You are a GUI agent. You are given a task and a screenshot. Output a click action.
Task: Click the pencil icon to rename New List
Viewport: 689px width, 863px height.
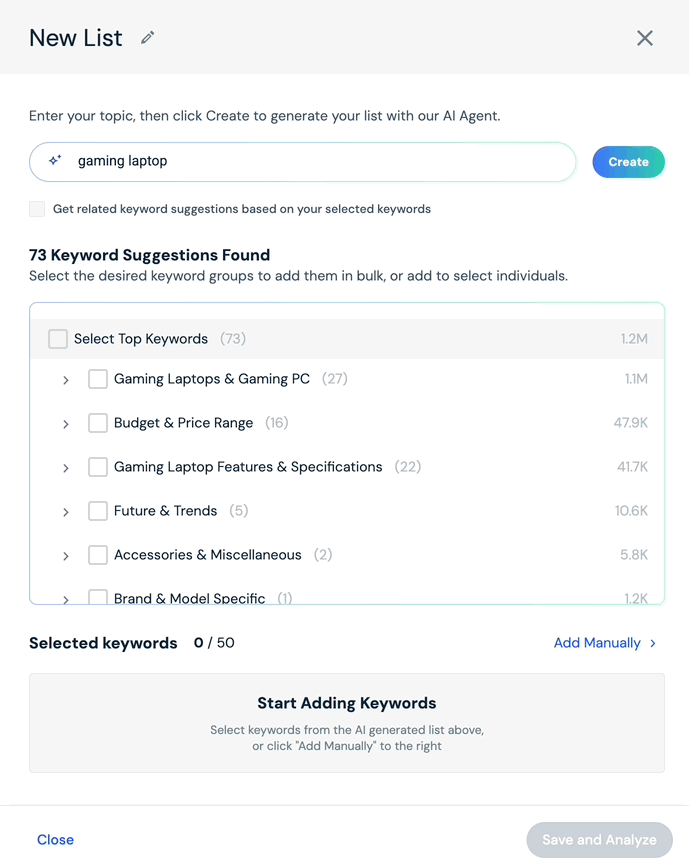(x=147, y=37)
